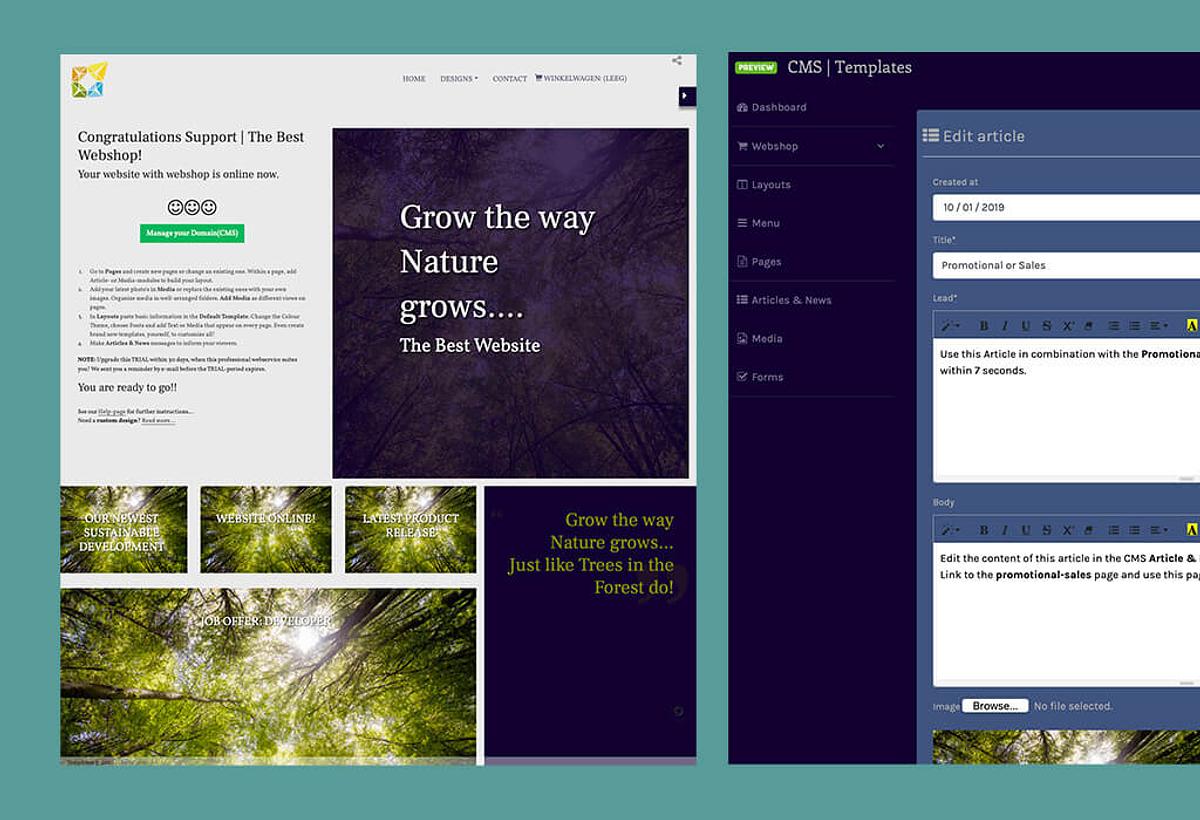Open the paragraph alignment dropdown in Lead editor

click(x=1158, y=326)
